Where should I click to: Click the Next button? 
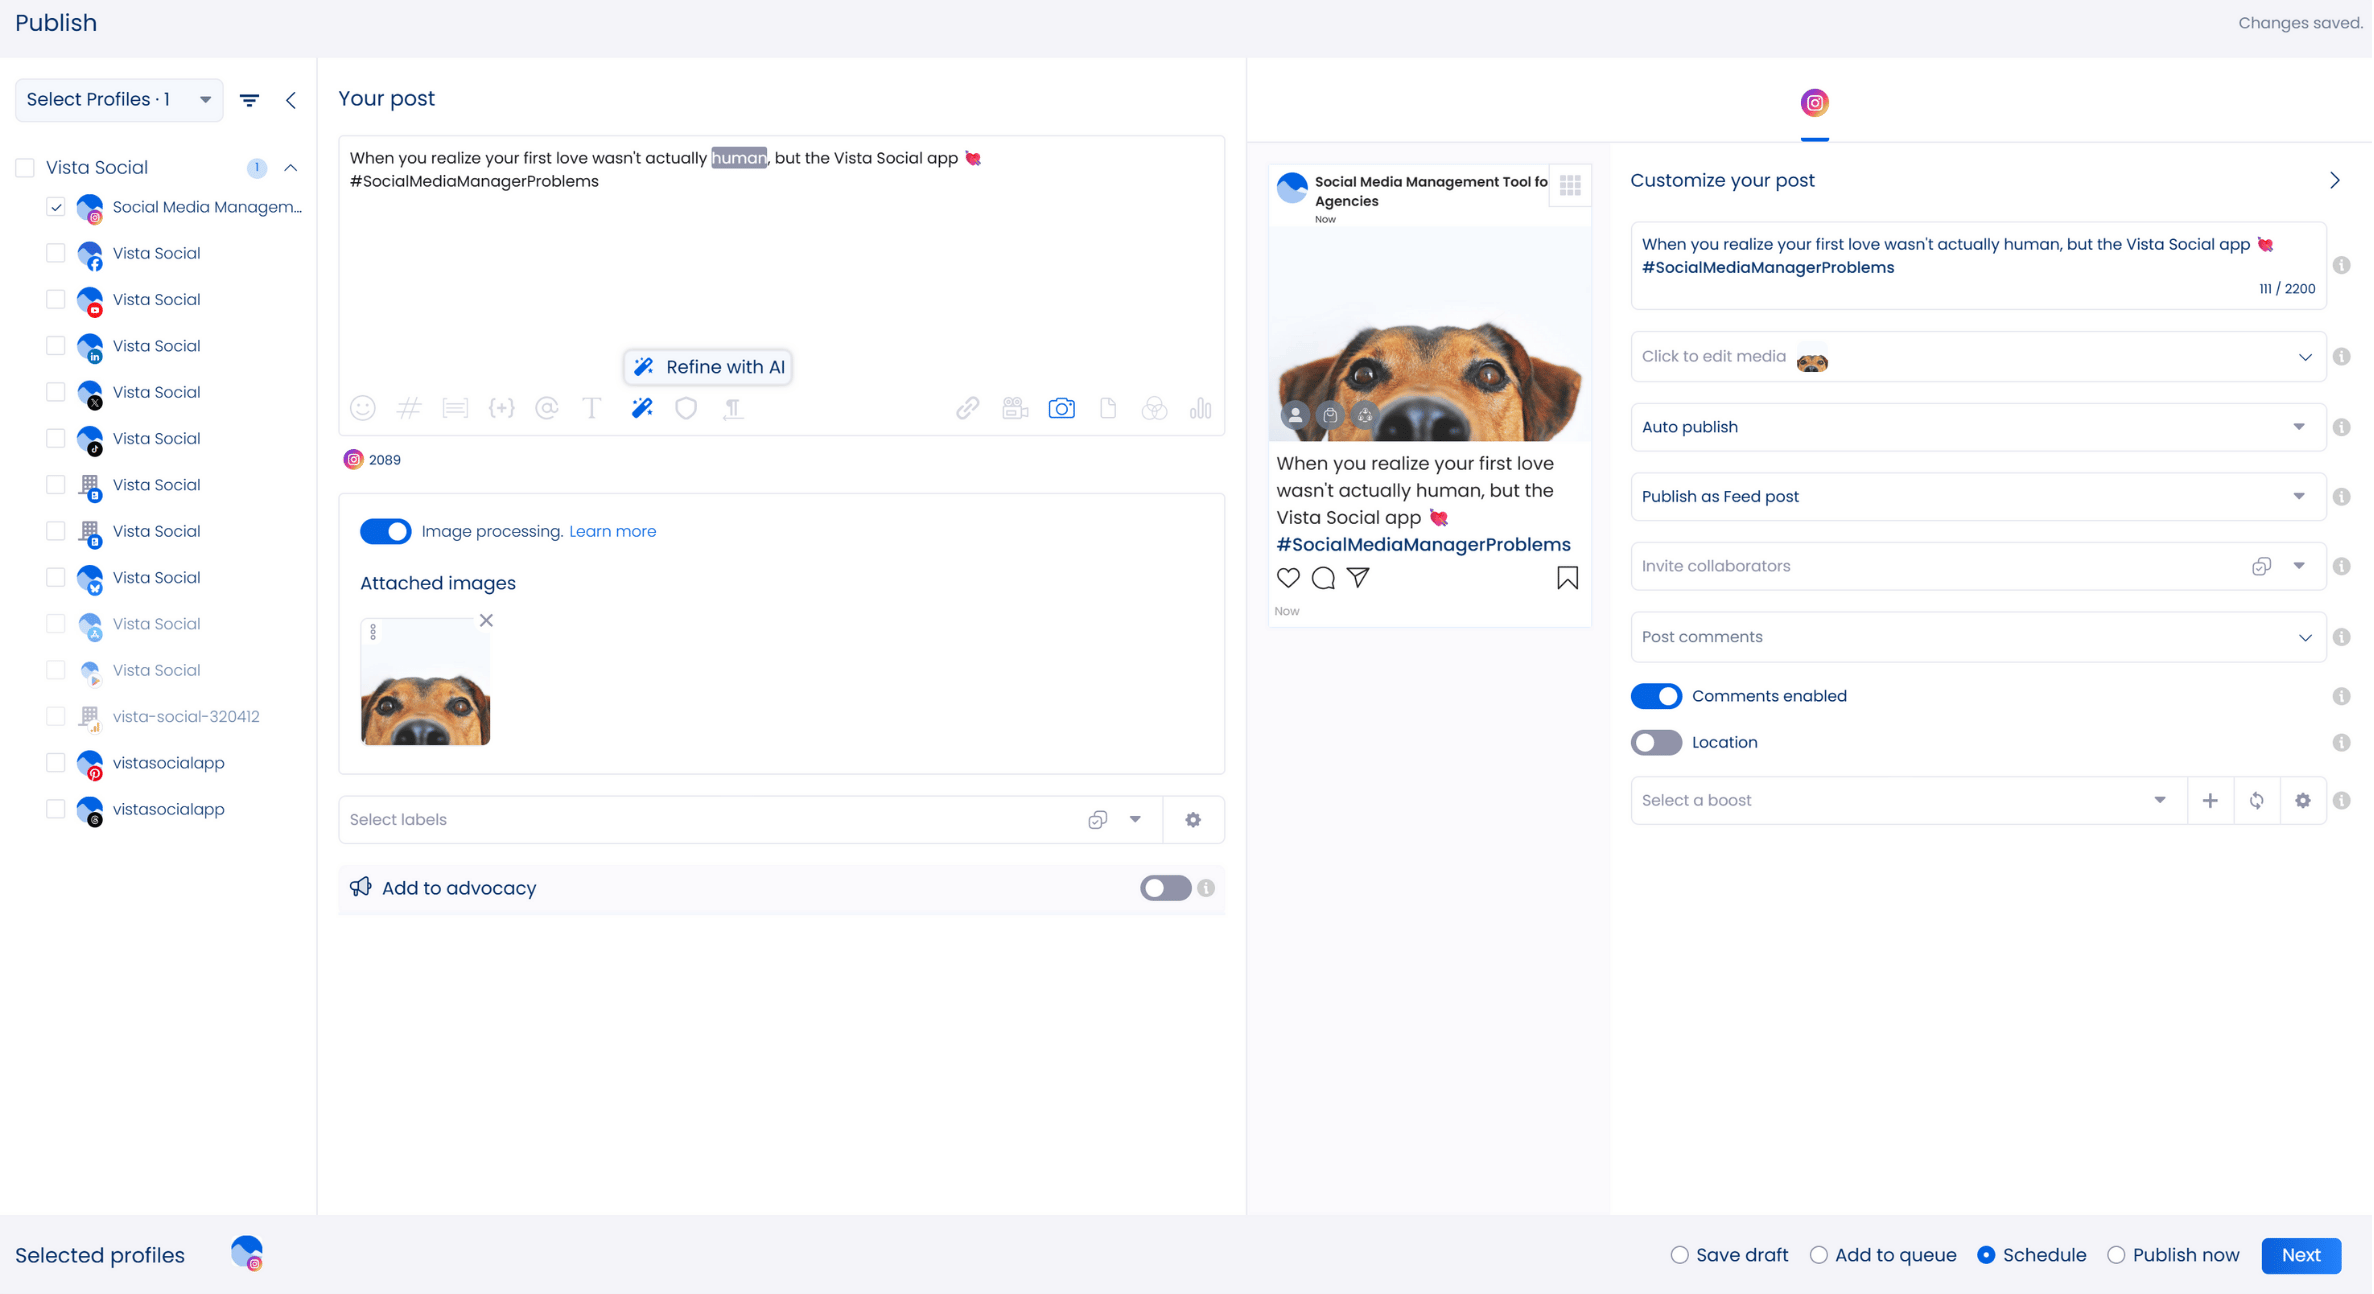click(2300, 1255)
